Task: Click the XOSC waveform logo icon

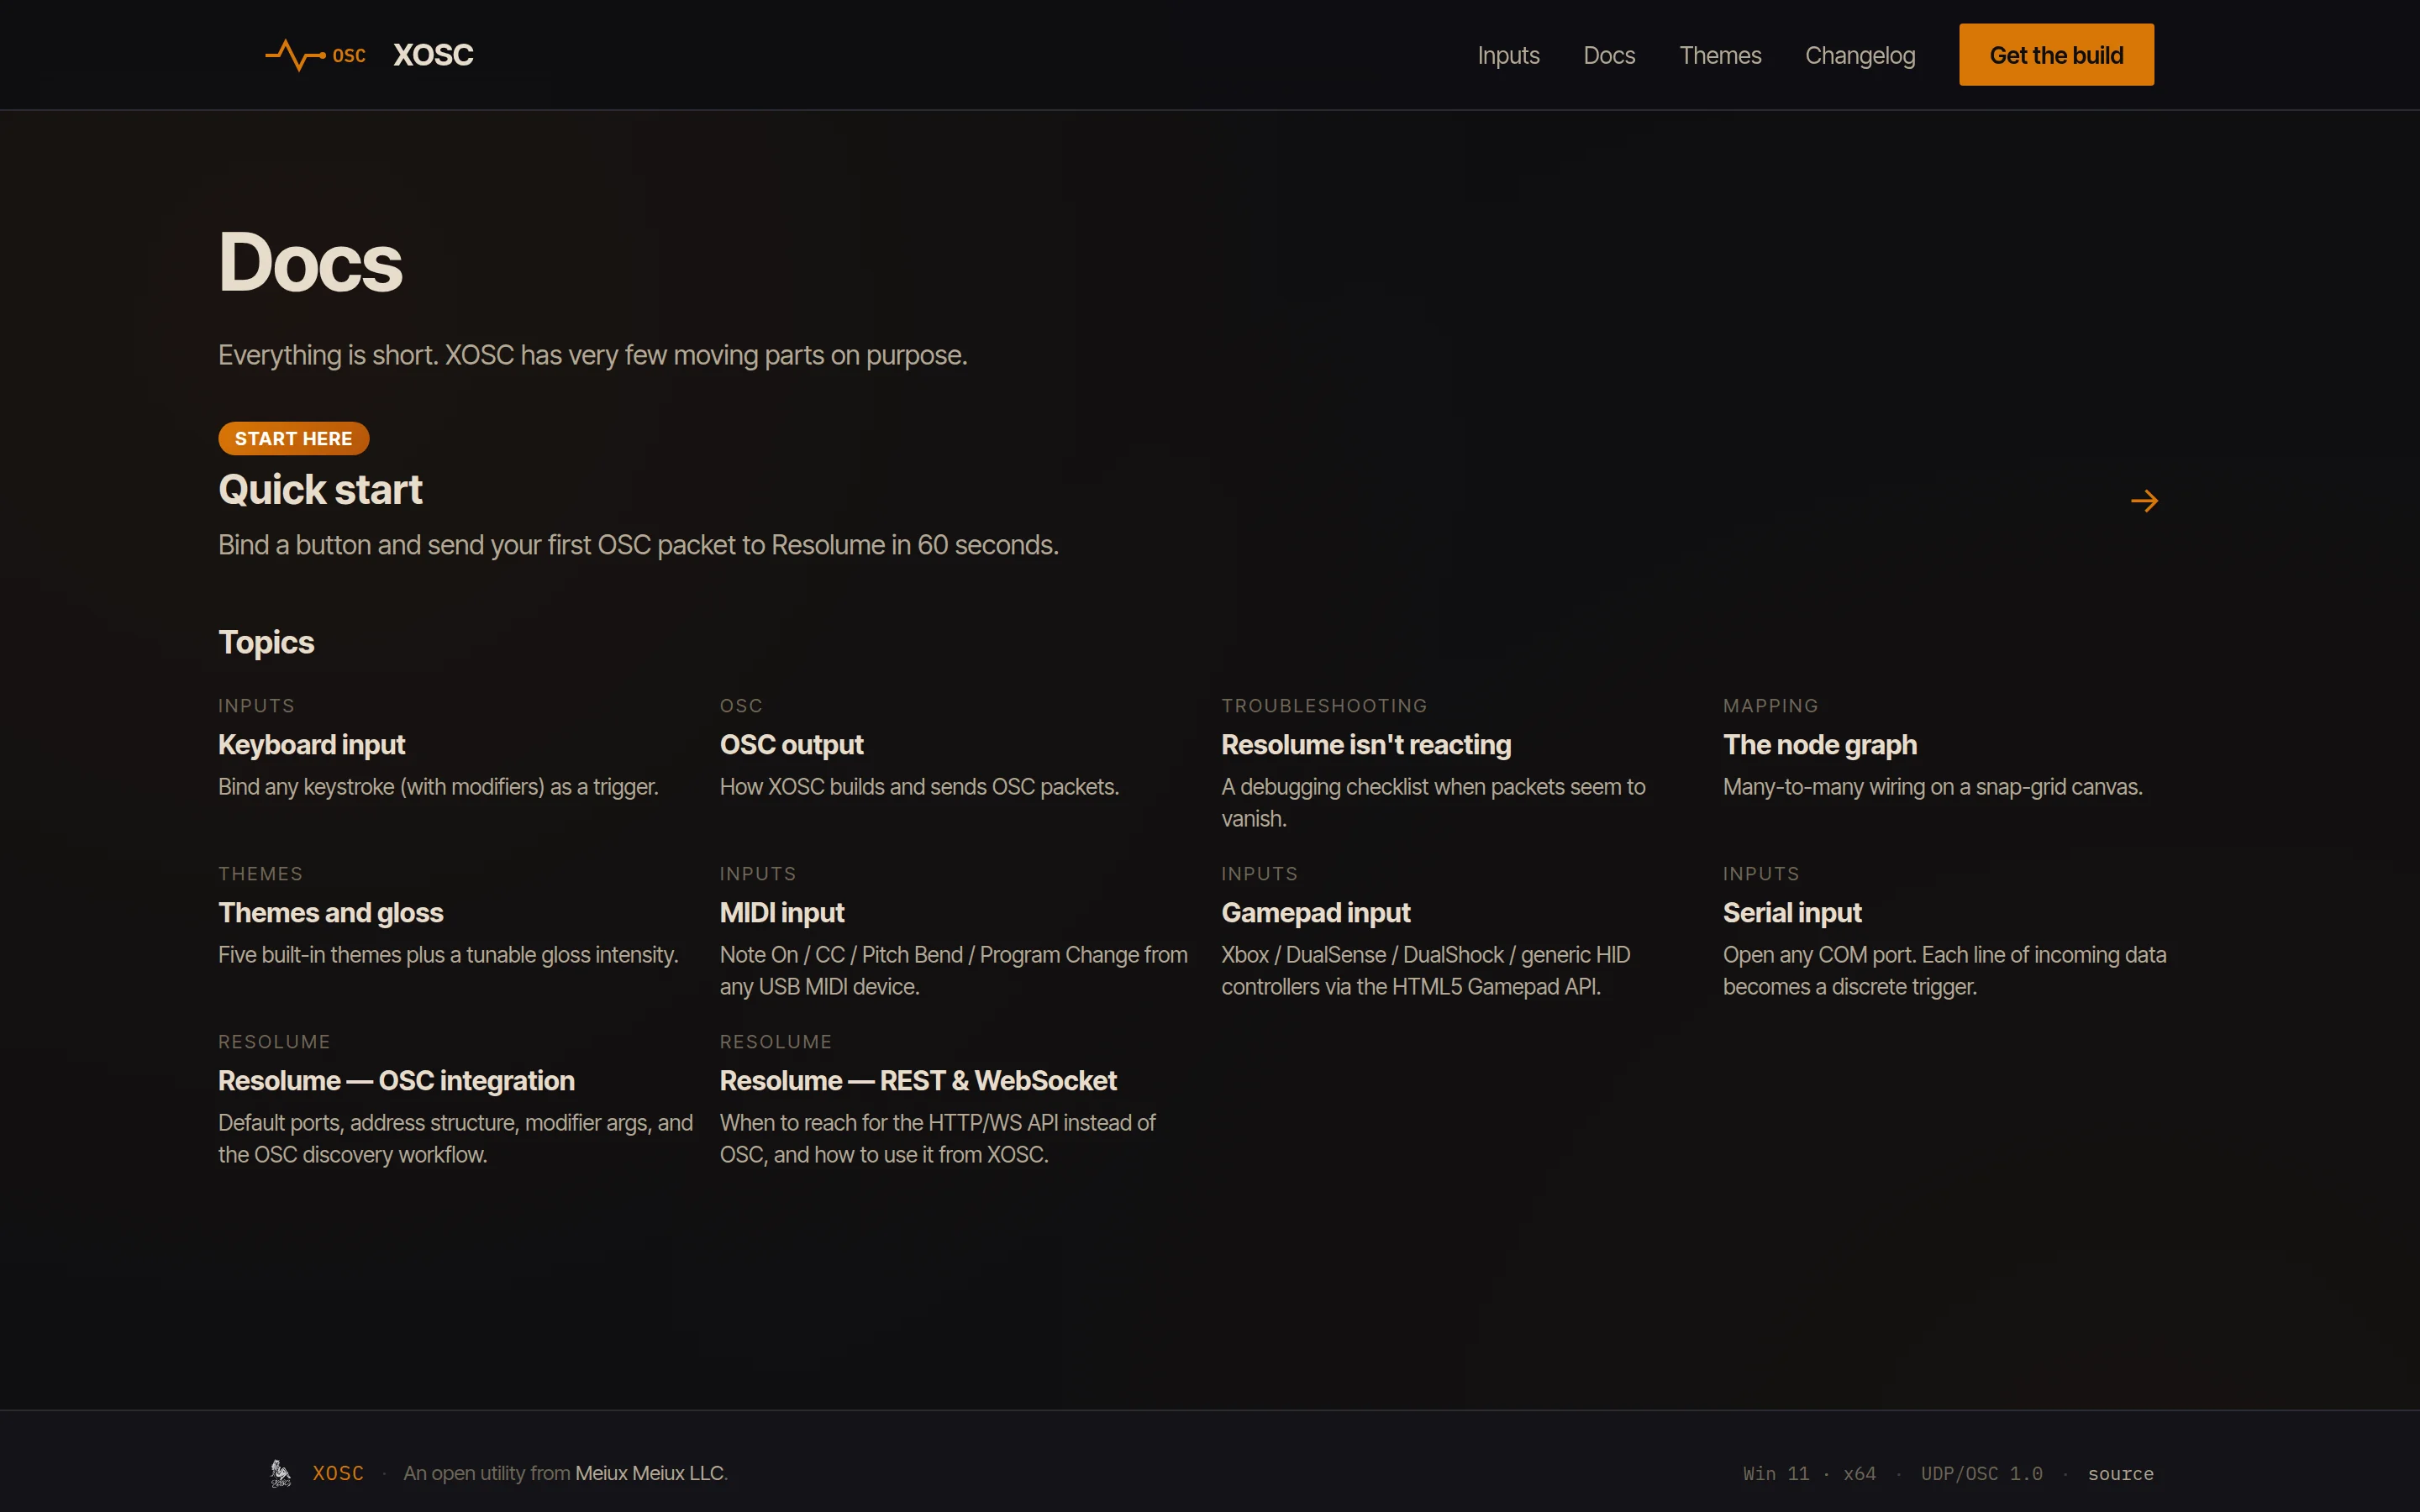Action: pos(296,55)
